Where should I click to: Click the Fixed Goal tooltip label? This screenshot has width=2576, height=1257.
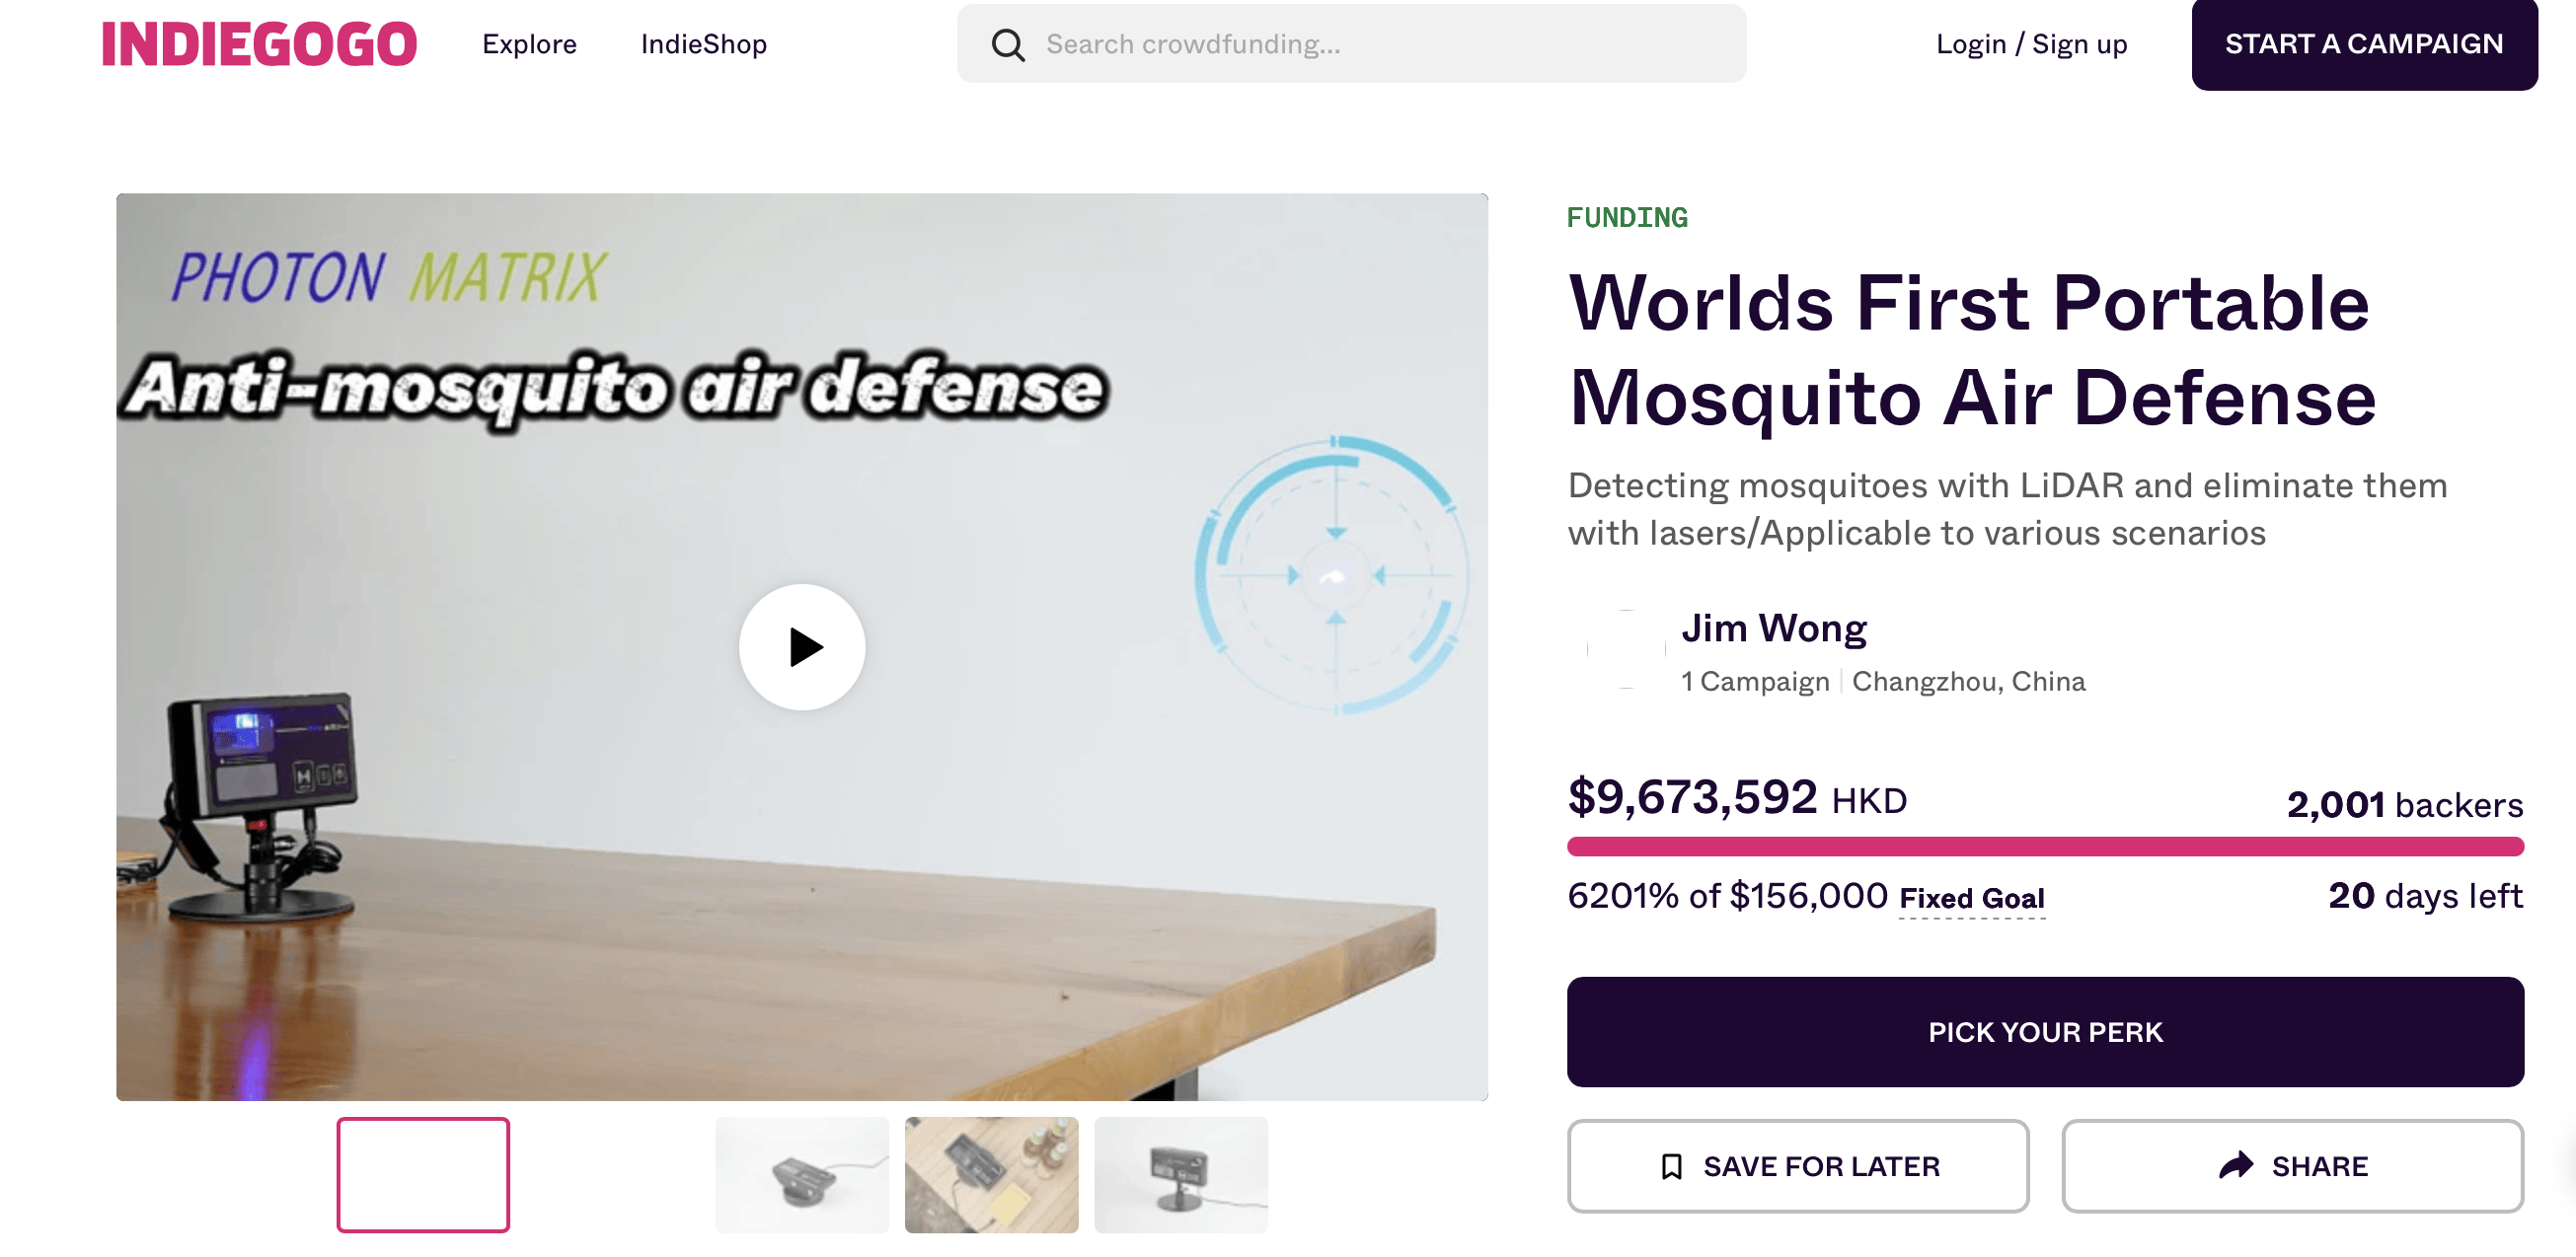[1971, 898]
